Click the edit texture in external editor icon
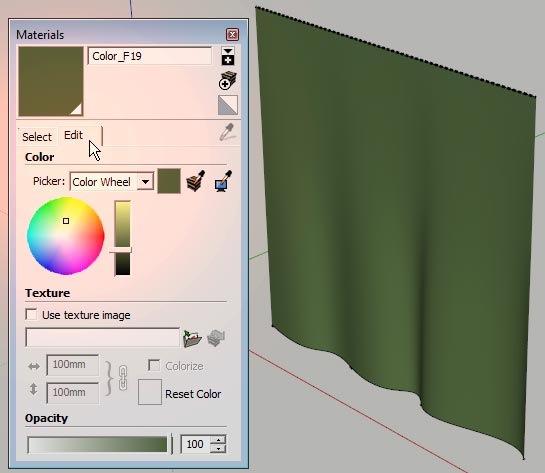545x473 pixels. pyautogui.click(x=216, y=338)
